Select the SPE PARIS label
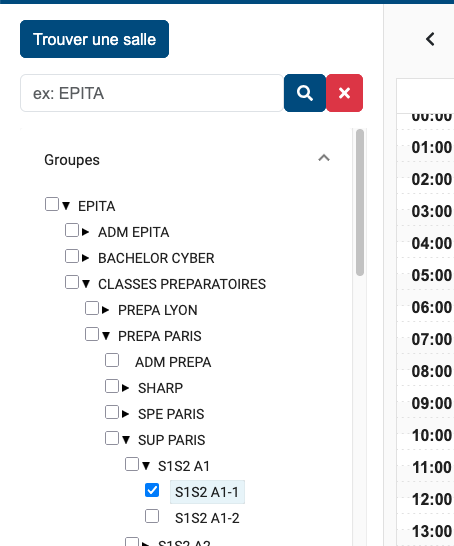Screen dimensions: 454x546 click(171, 414)
